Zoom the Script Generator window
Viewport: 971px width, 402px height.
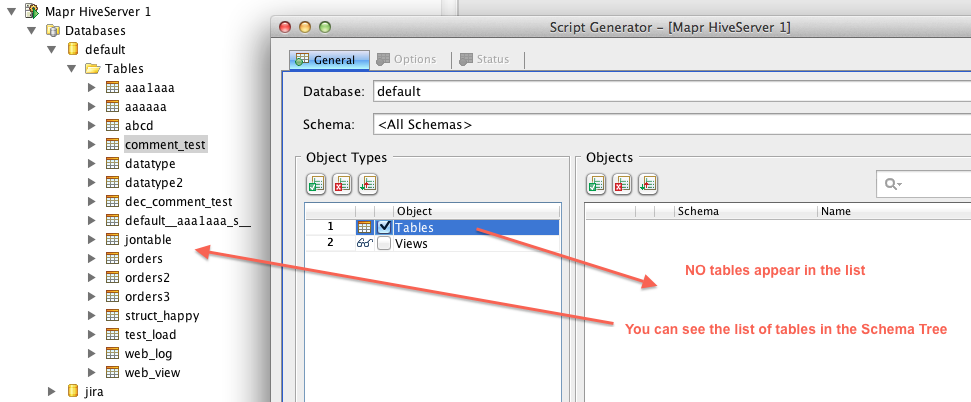324,27
